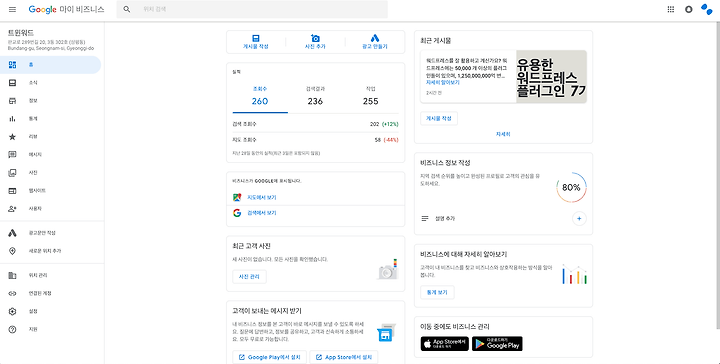Open the View on Maps link
This screenshot has height=364, width=720.
point(262,197)
